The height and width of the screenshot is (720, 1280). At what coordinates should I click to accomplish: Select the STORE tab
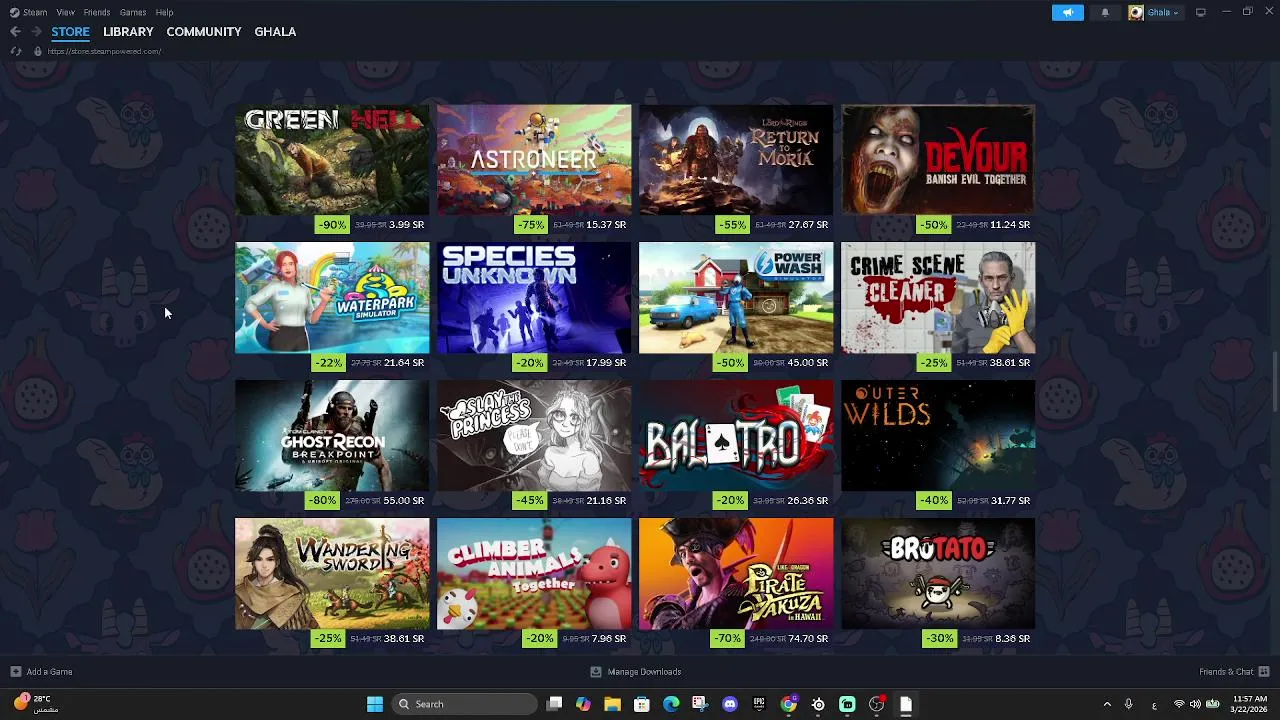[x=70, y=32]
